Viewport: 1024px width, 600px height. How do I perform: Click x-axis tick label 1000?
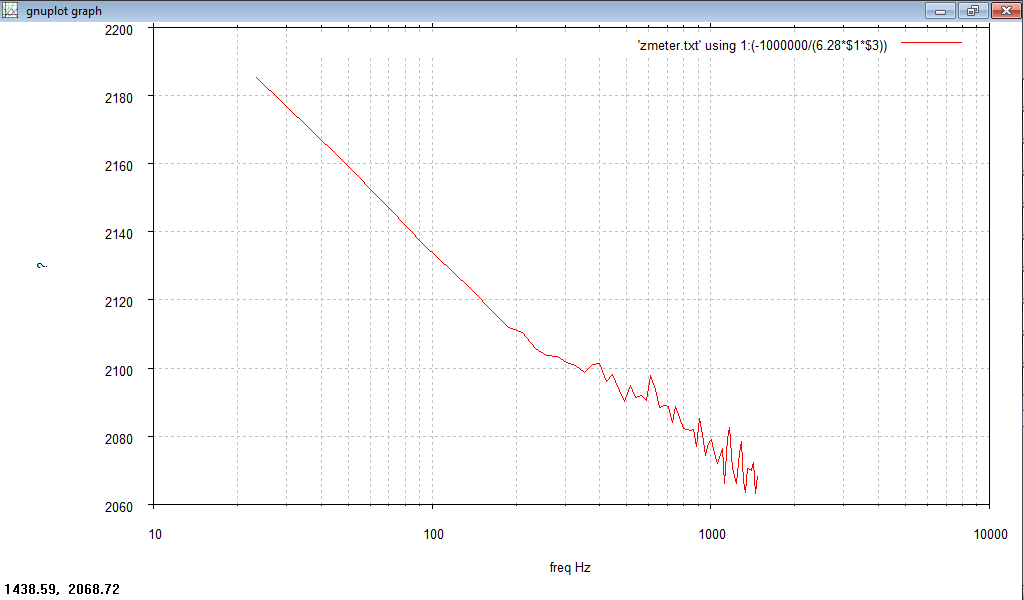click(712, 534)
